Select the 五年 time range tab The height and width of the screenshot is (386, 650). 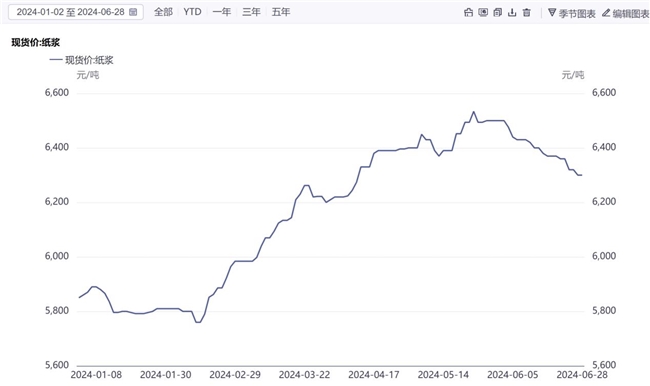click(281, 12)
